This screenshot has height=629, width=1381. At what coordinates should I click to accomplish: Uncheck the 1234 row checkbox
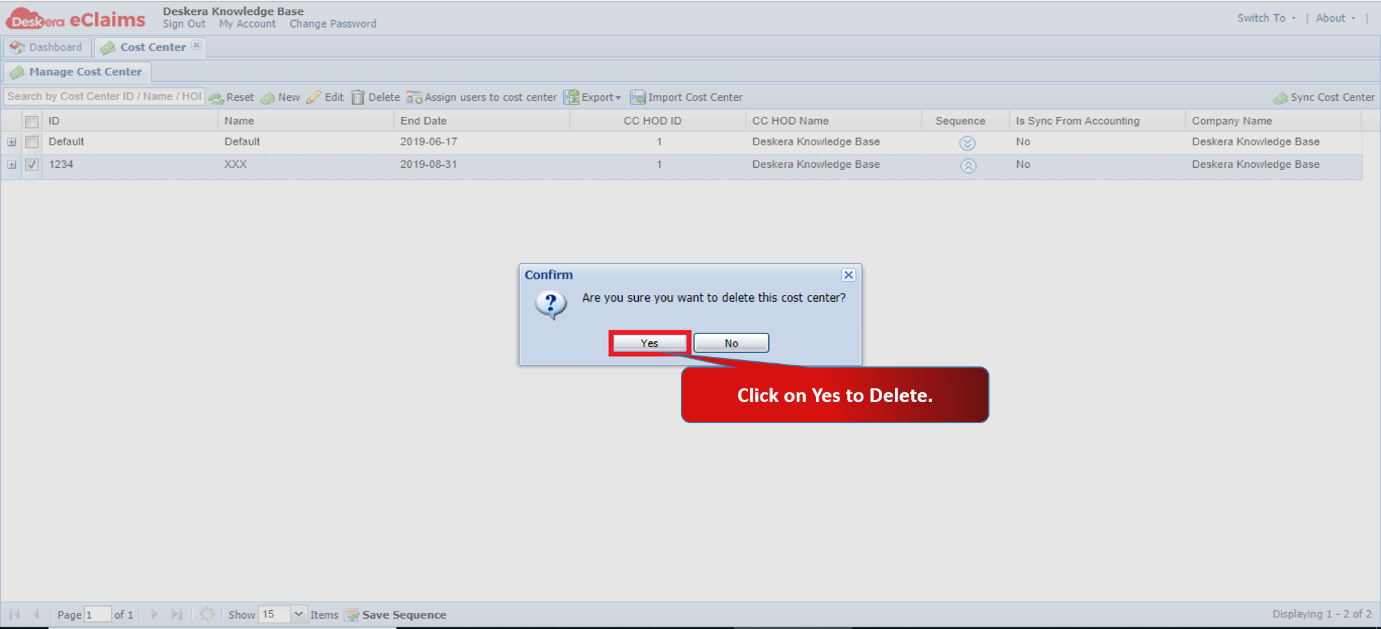point(32,165)
